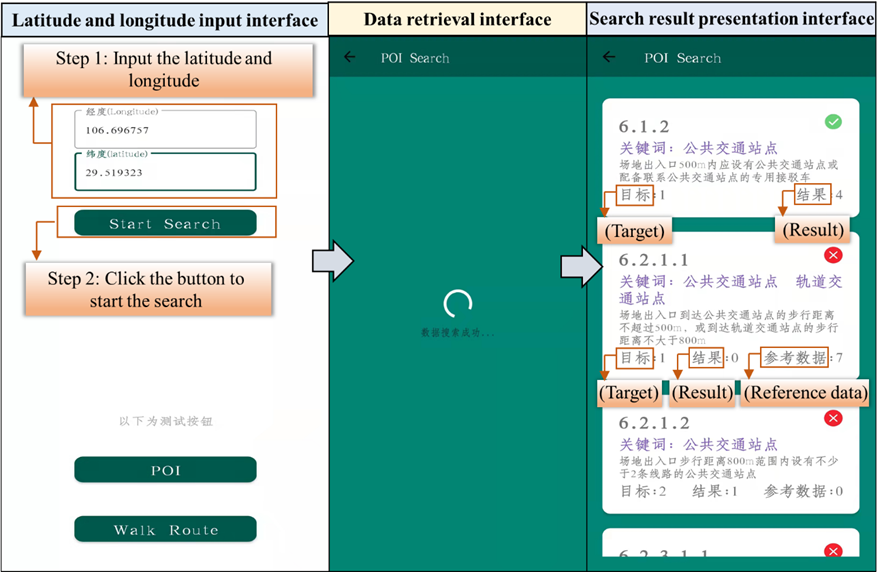Tap the POI test button
The width and height of the screenshot is (886, 572).
click(165, 470)
